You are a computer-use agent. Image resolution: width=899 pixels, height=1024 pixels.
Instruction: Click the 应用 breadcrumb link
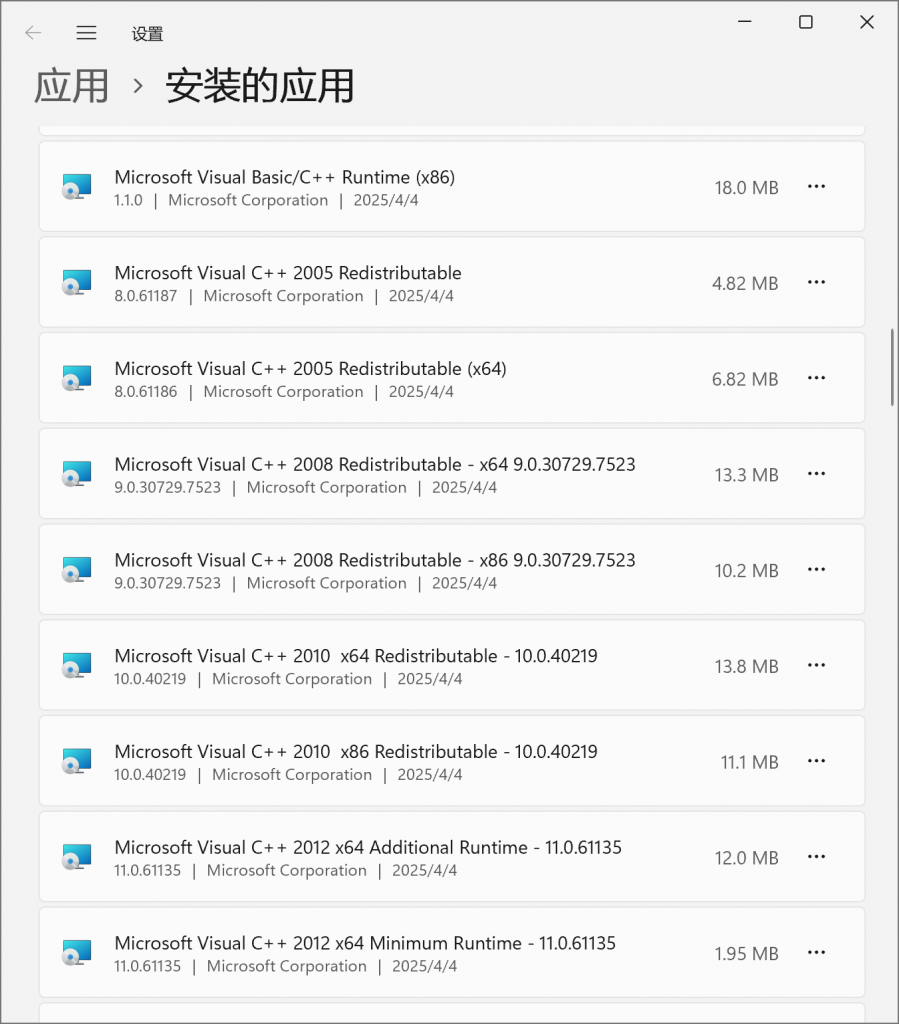click(71, 86)
